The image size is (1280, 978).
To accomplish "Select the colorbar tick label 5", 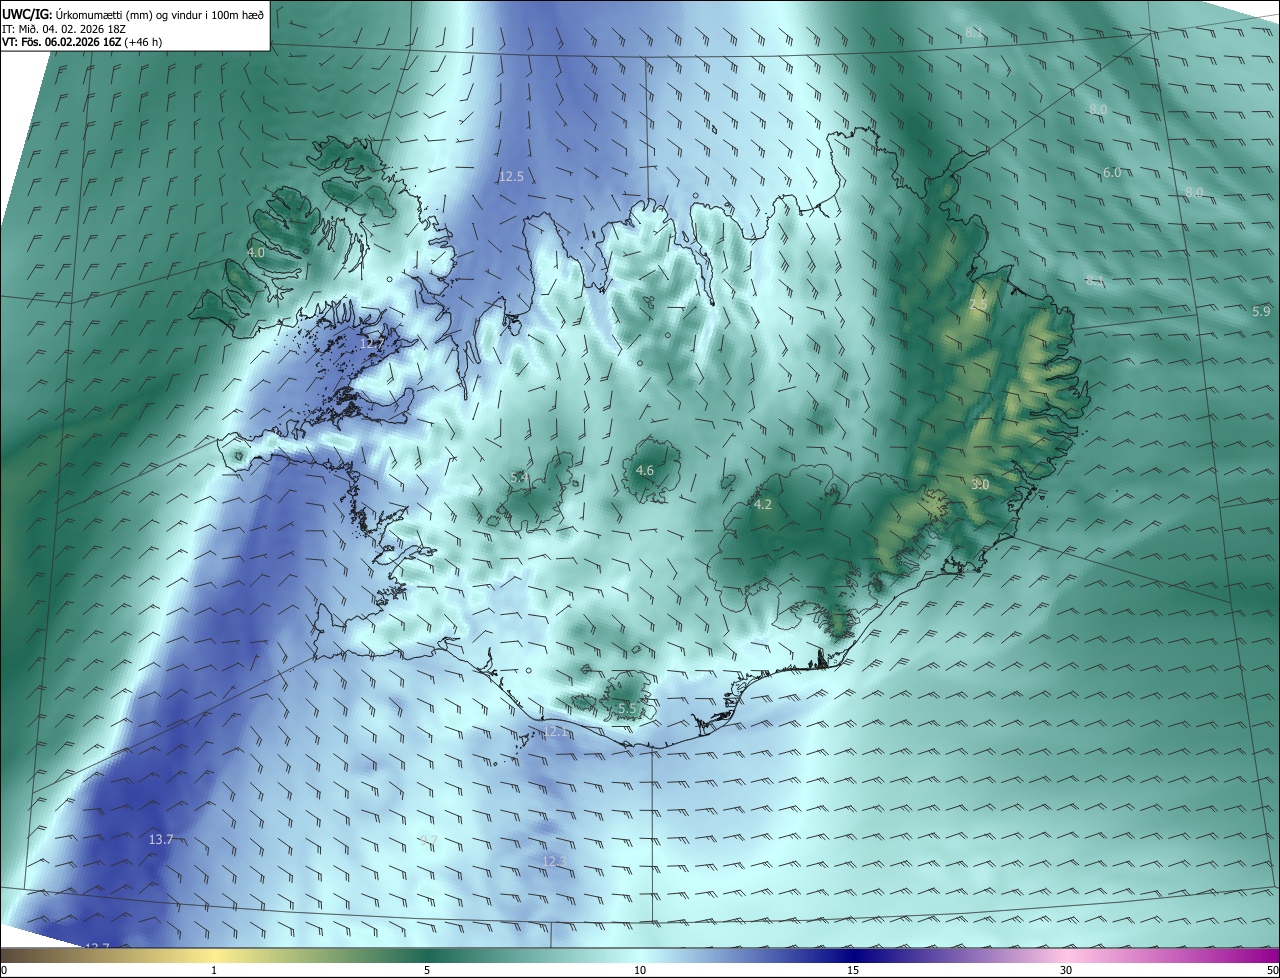I will pos(427,970).
